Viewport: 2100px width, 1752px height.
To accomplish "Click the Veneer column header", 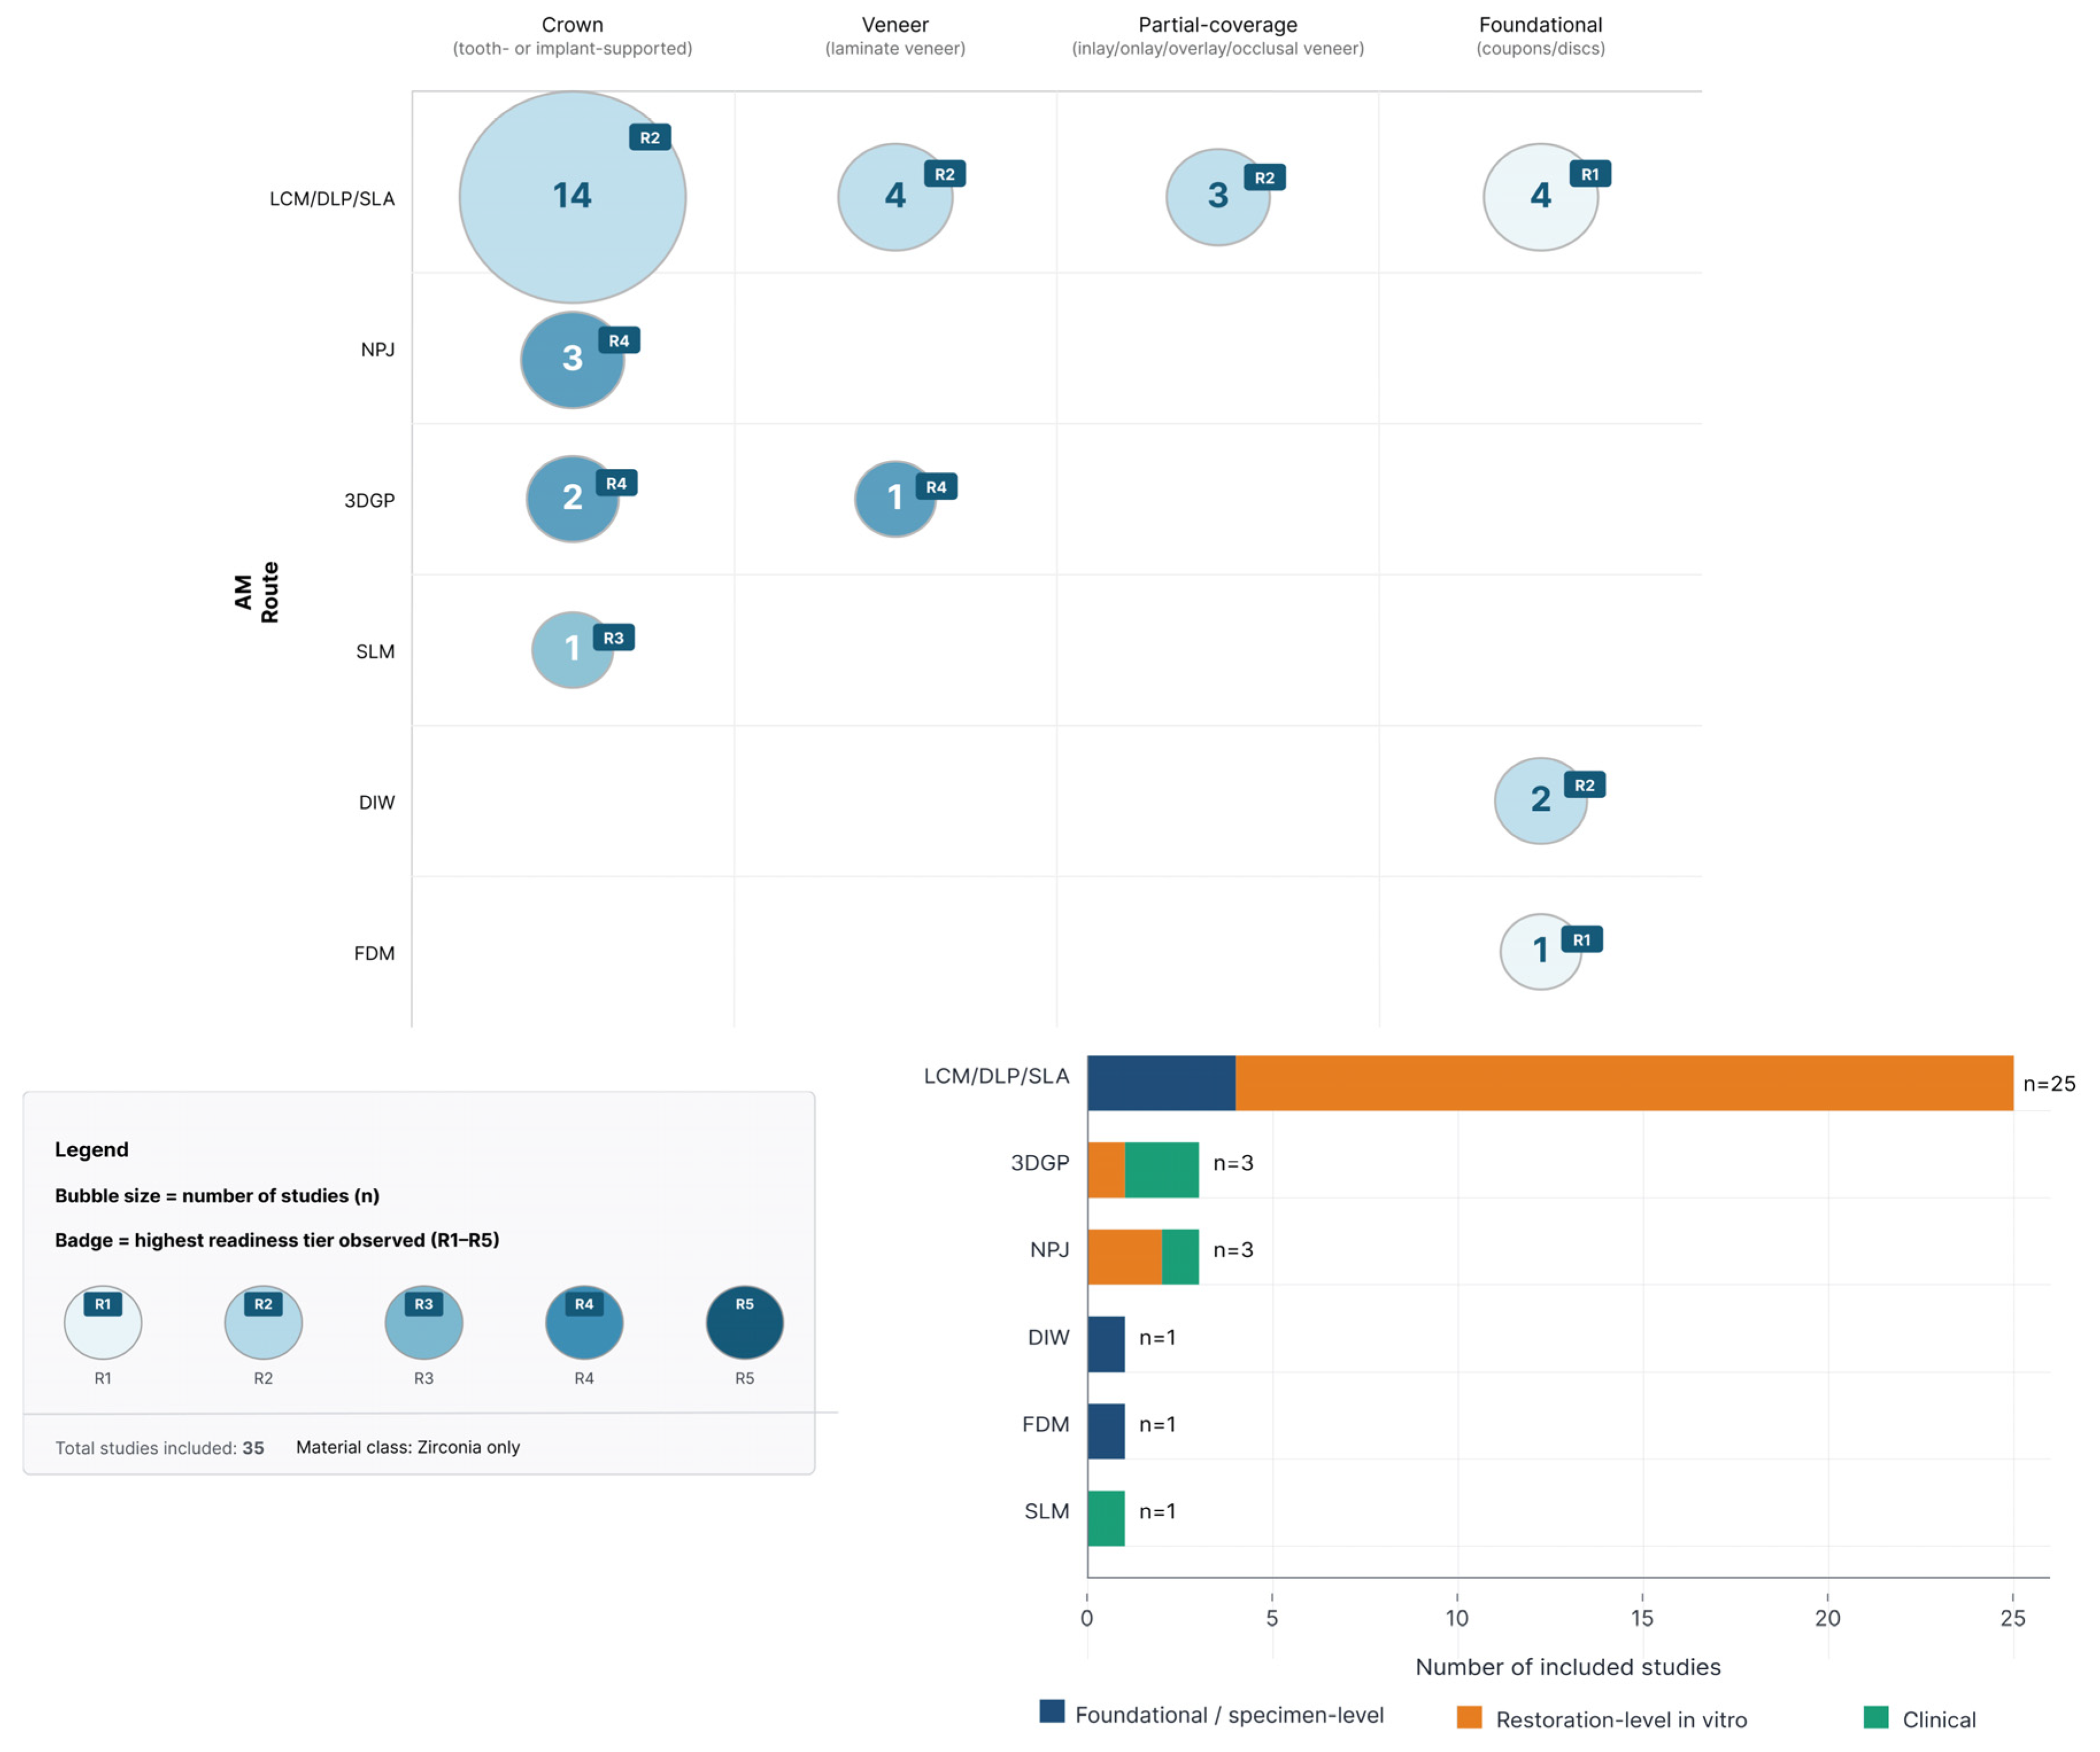I will coord(895,25).
